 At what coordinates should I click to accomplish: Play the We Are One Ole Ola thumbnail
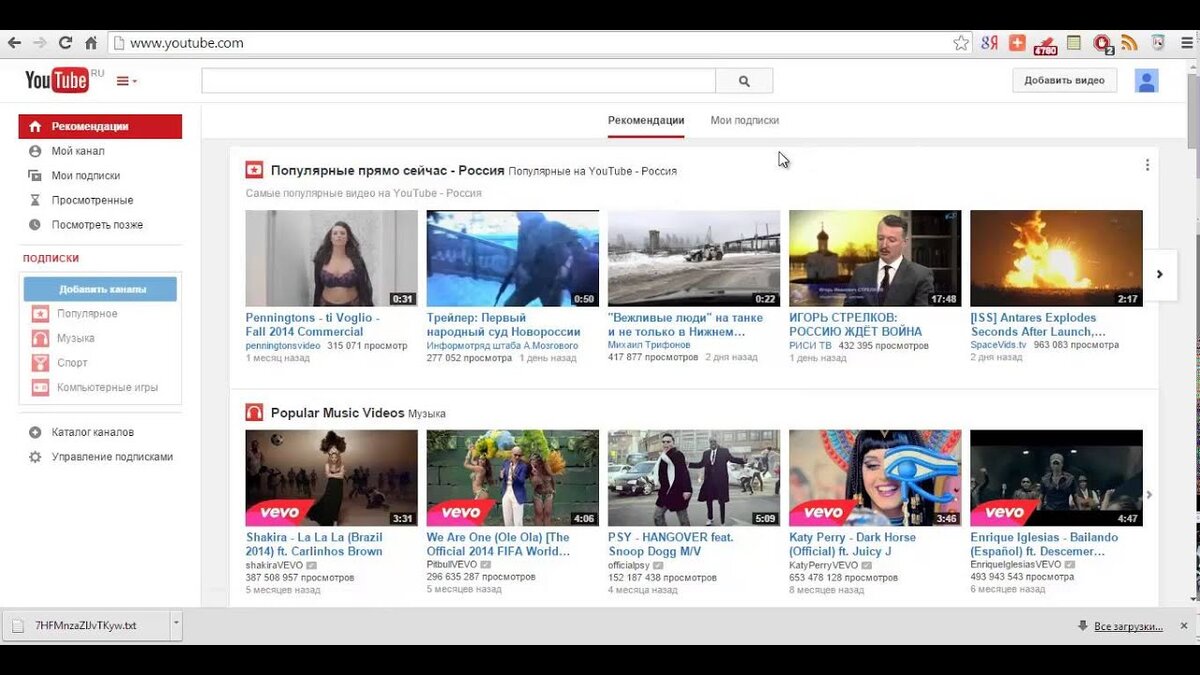coord(513,478)
